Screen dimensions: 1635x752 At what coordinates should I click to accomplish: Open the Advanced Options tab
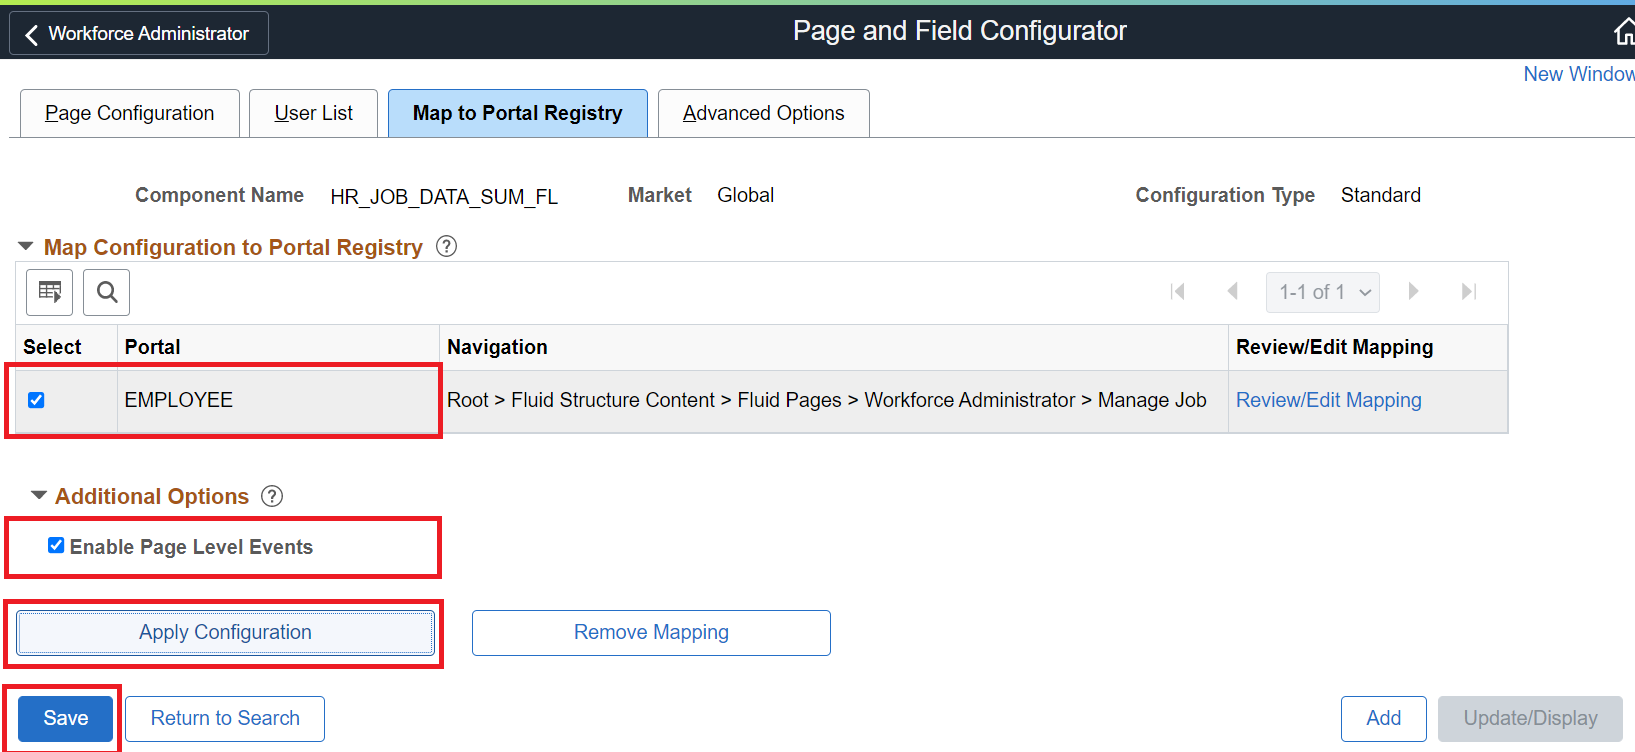(763, 113)
